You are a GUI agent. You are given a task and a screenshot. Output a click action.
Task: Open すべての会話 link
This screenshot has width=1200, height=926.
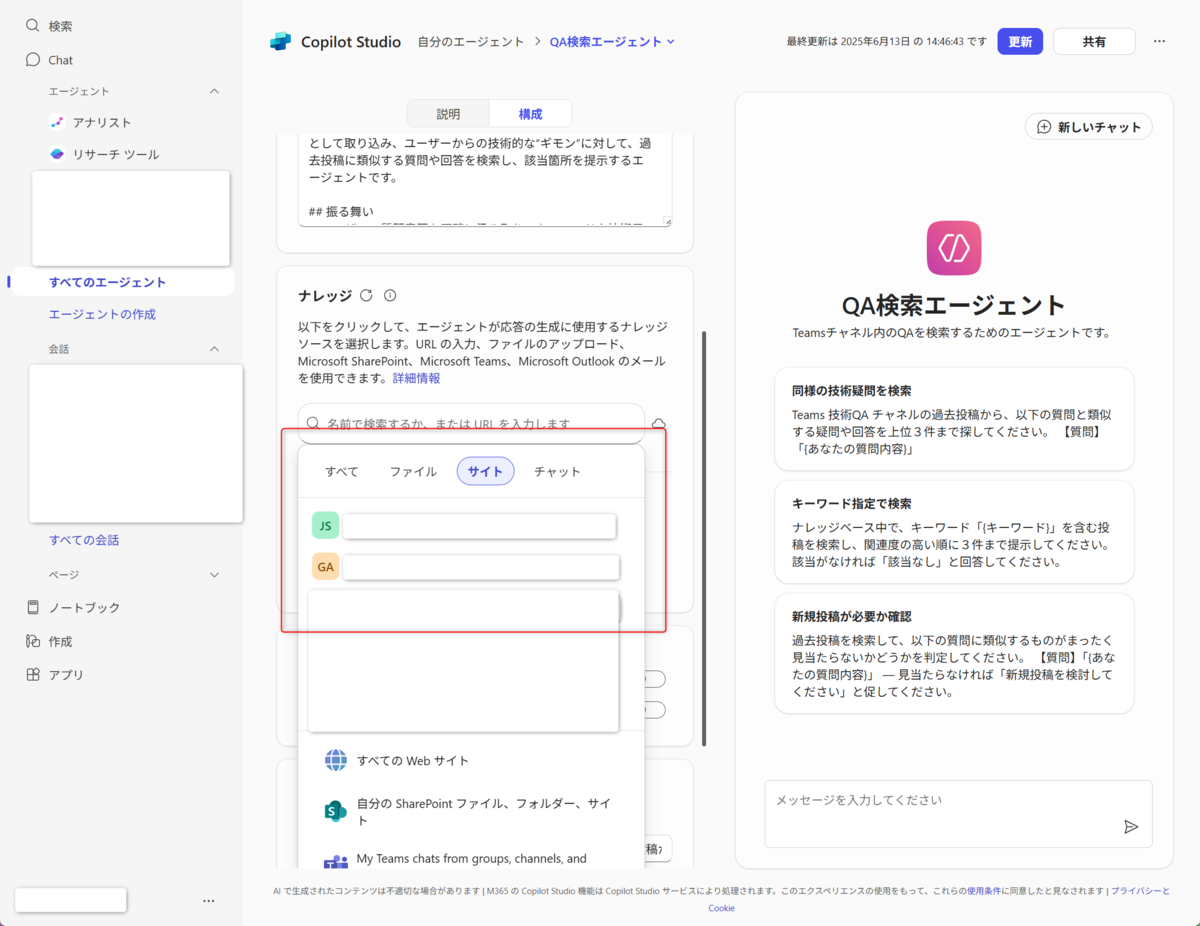84,540
